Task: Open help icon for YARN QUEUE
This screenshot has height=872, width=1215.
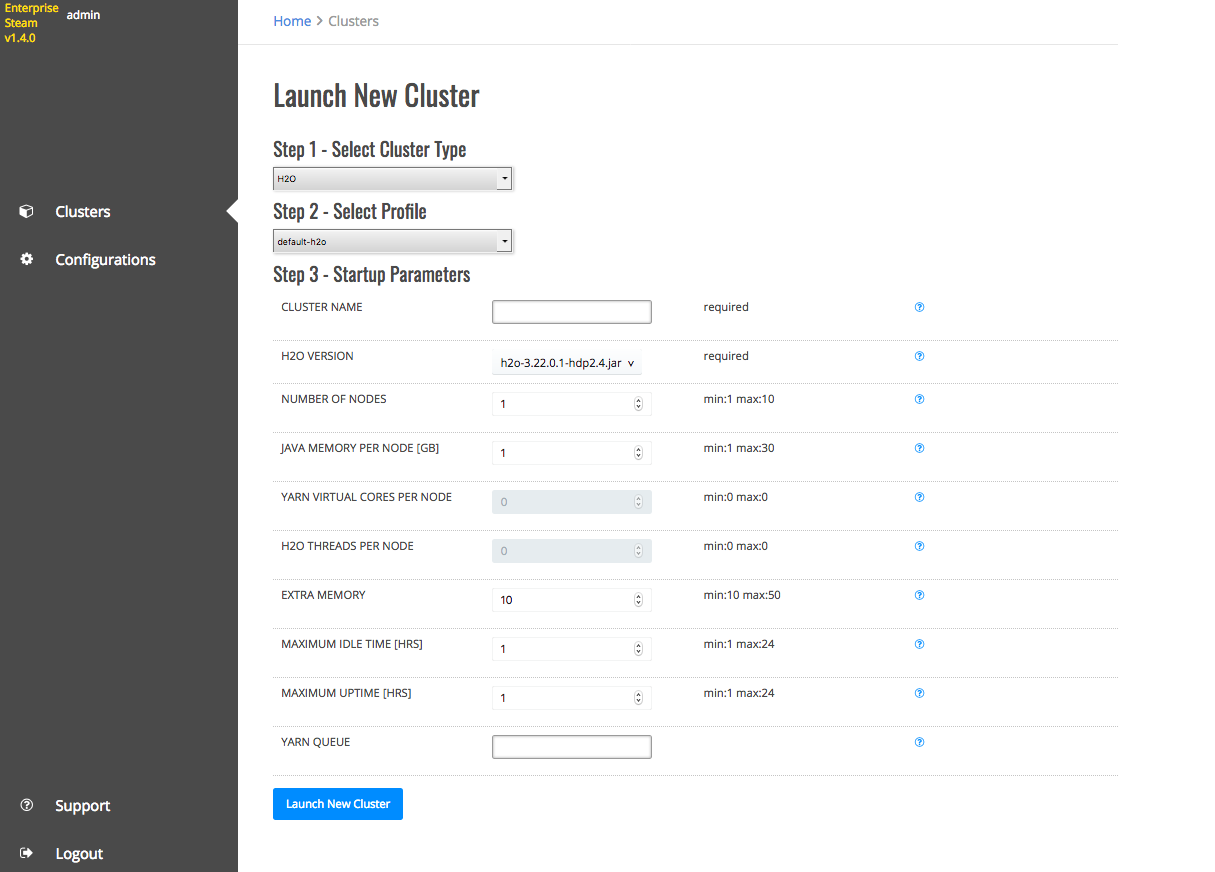Action: tap(919, 742)
